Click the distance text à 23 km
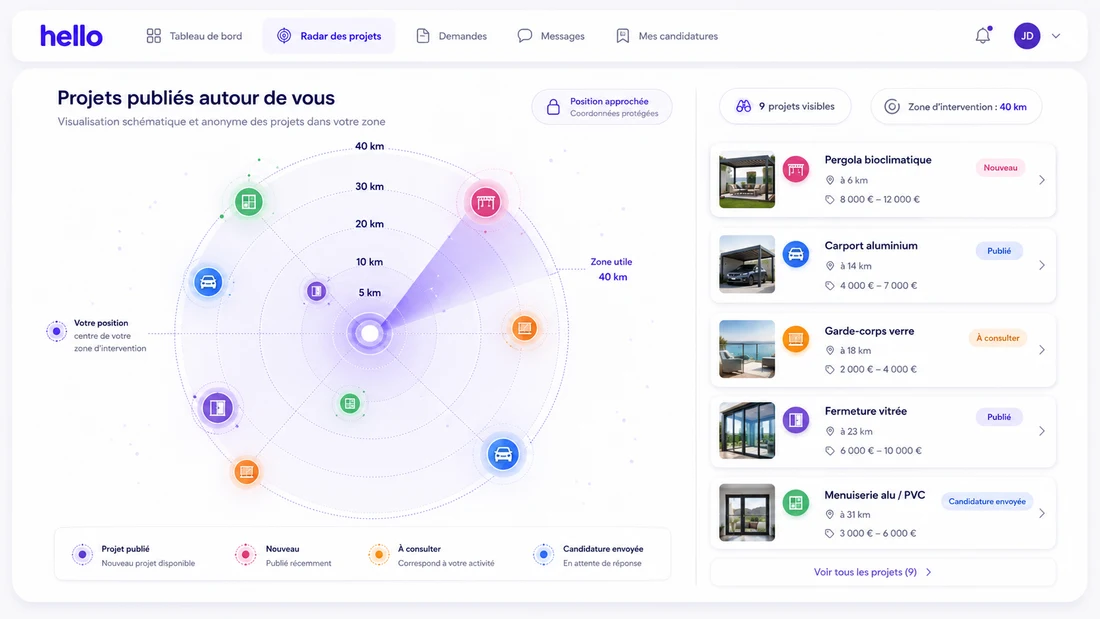The height and width of the screenshot is (619, 1100). (x=856, y=432)
